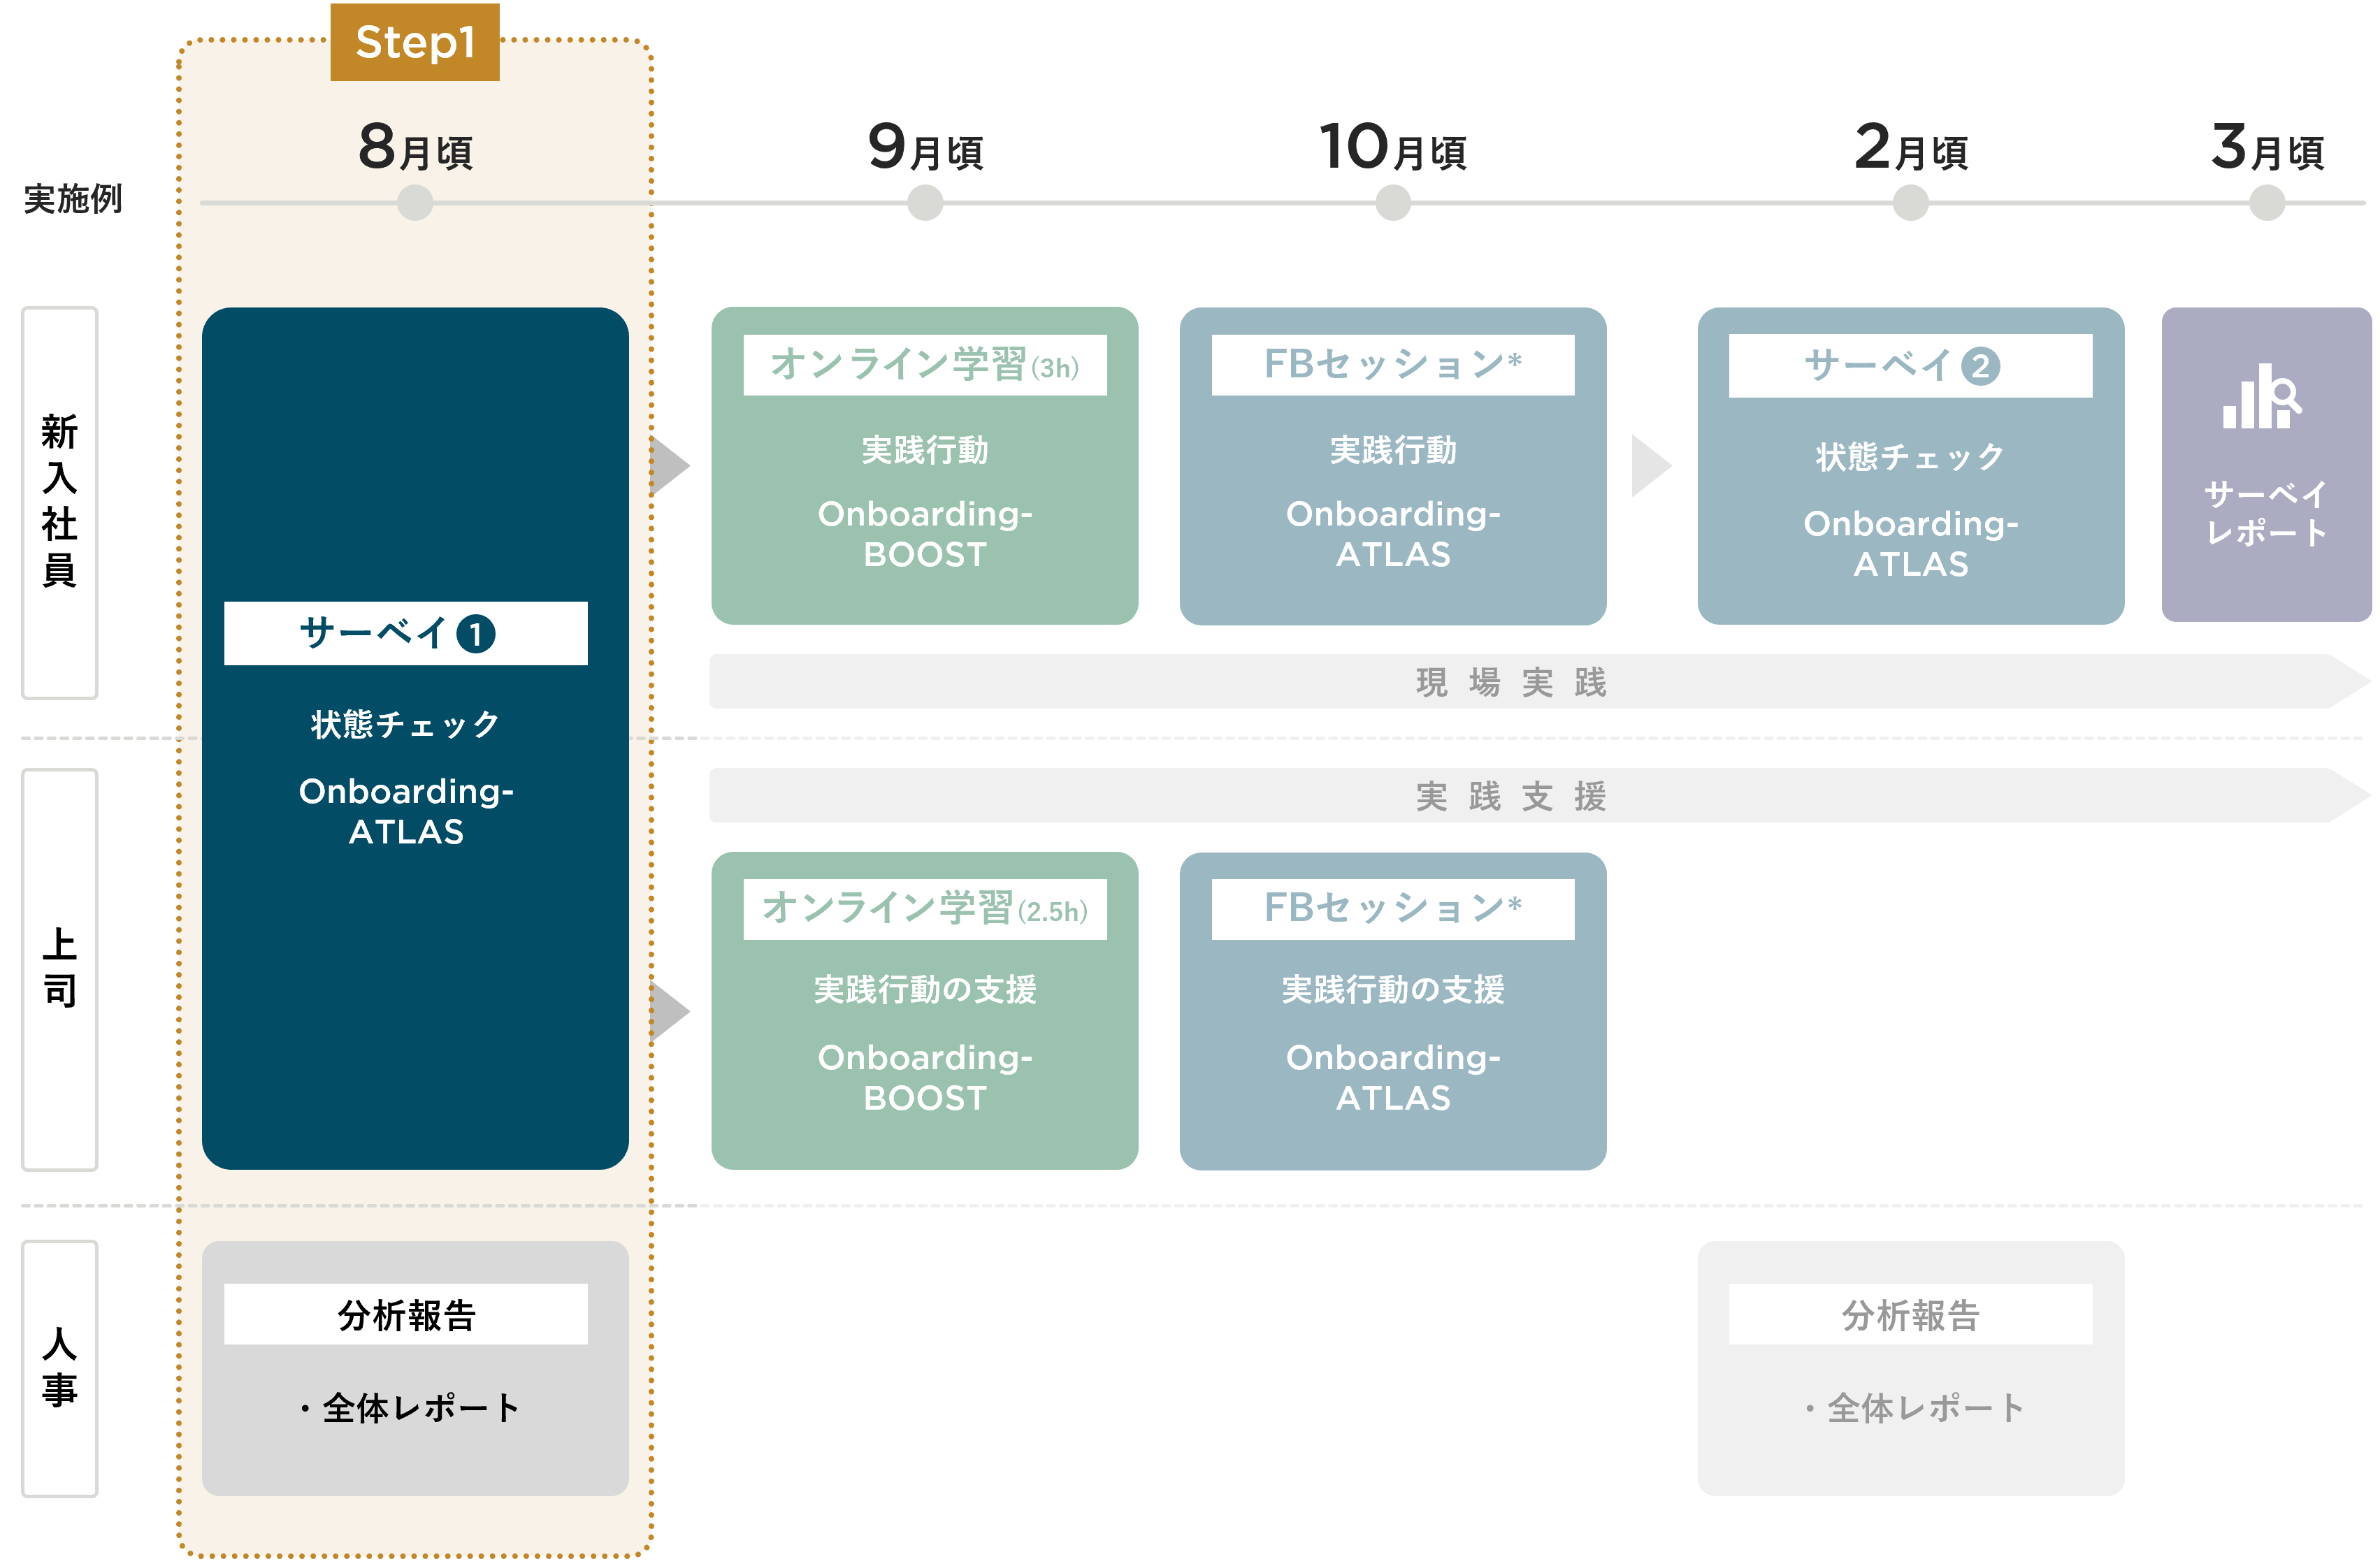This screenshot has height=1566, width=2380.
Task: Select the 8月頃 timeline marker dot
Action: (x=415, y=203)
